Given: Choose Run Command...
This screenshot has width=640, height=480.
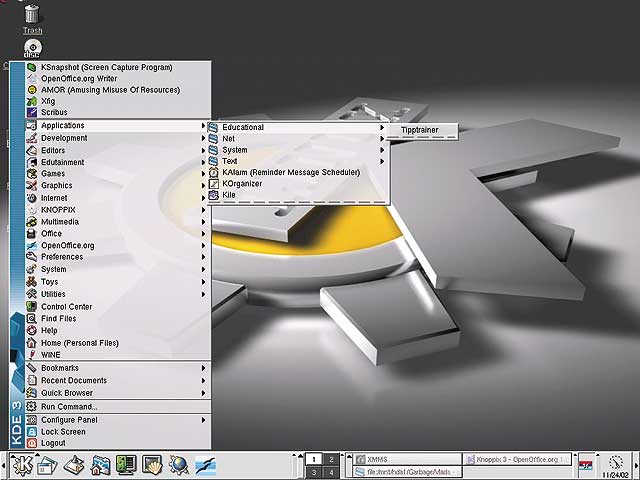Looking at the screenshot, I should (118, 407).
